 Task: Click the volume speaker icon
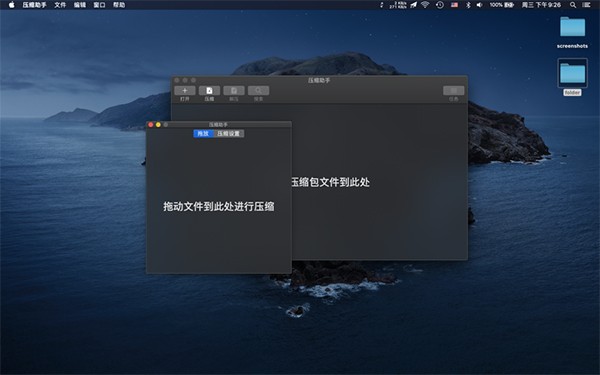click(479, 5)
